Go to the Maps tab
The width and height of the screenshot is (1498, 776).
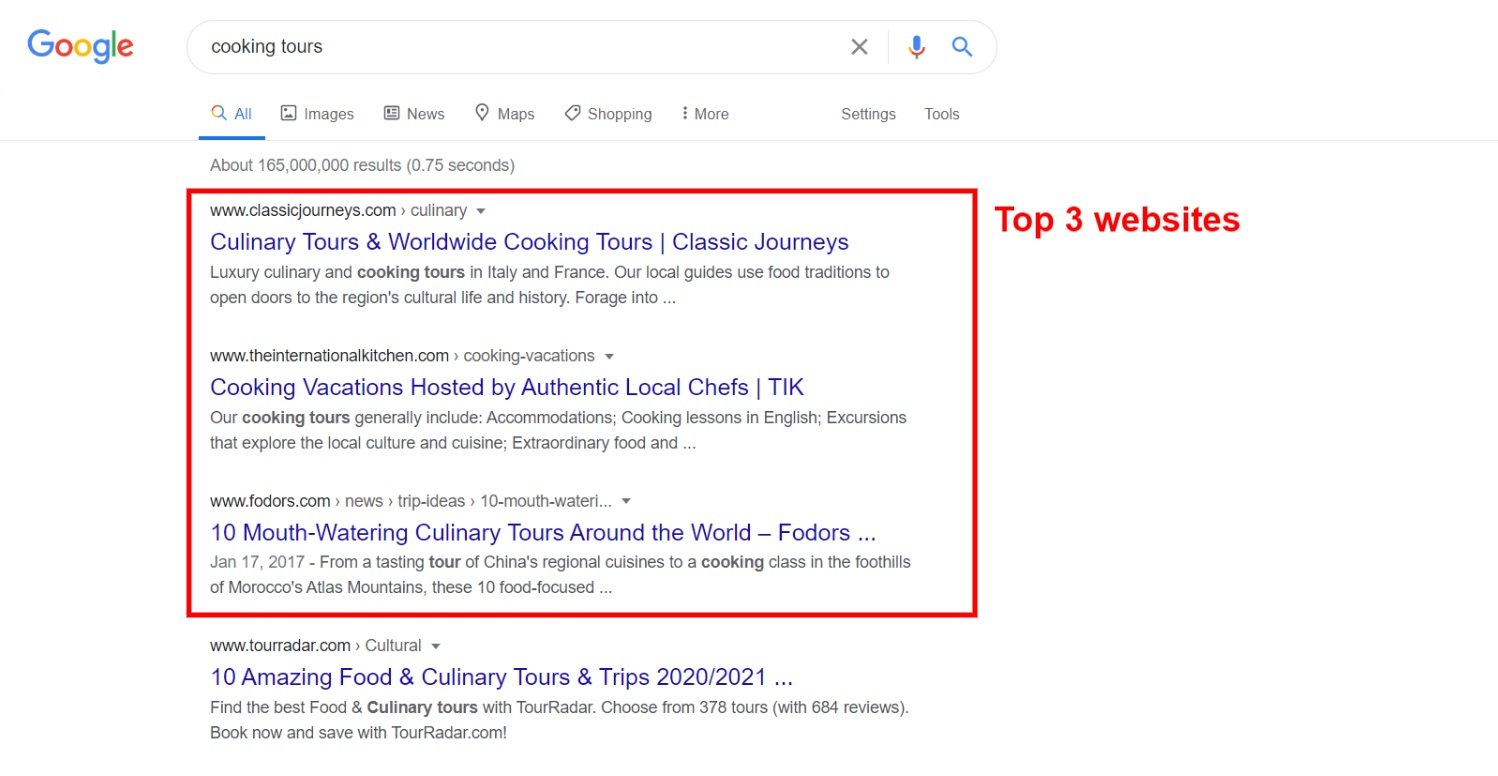[505, 114]
